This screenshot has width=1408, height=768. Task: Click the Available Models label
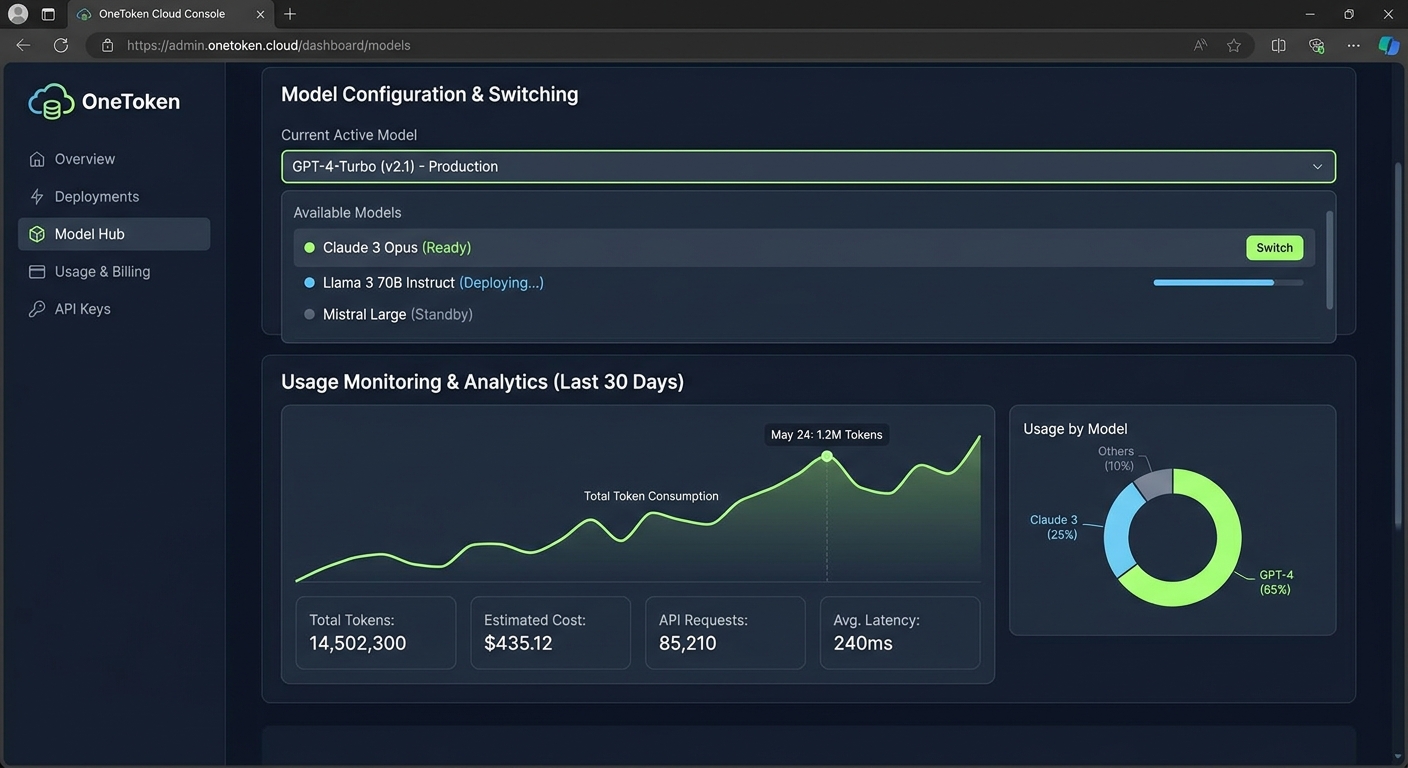click(x=347, y=213)
